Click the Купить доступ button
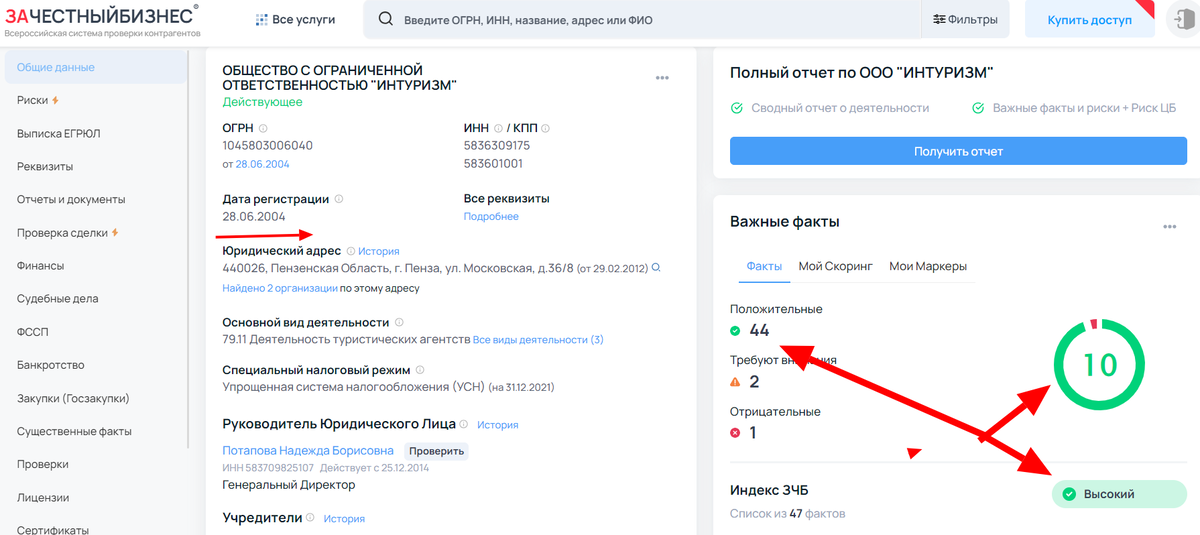Screen dimensions: 1200x535 point(1089,20)
